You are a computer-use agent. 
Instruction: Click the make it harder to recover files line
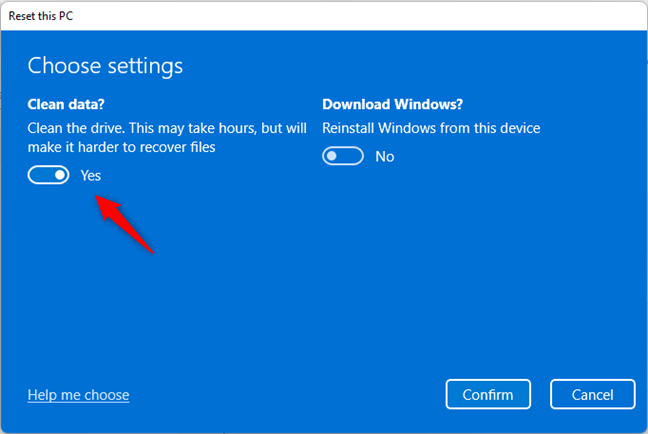click(121, 147)
